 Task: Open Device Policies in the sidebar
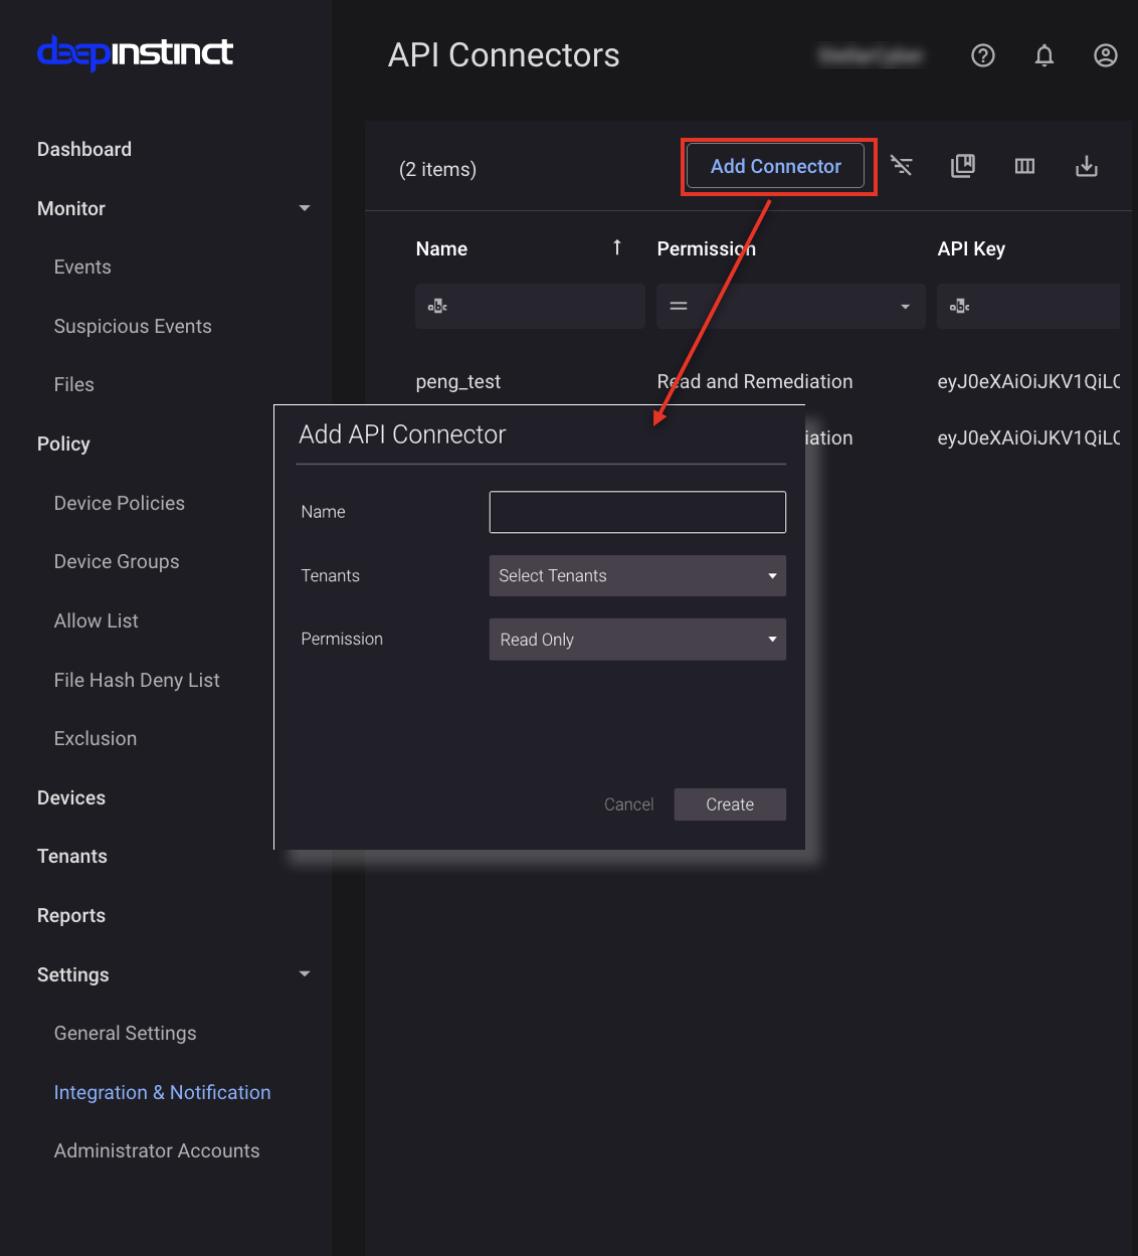(x=119, y=503)
